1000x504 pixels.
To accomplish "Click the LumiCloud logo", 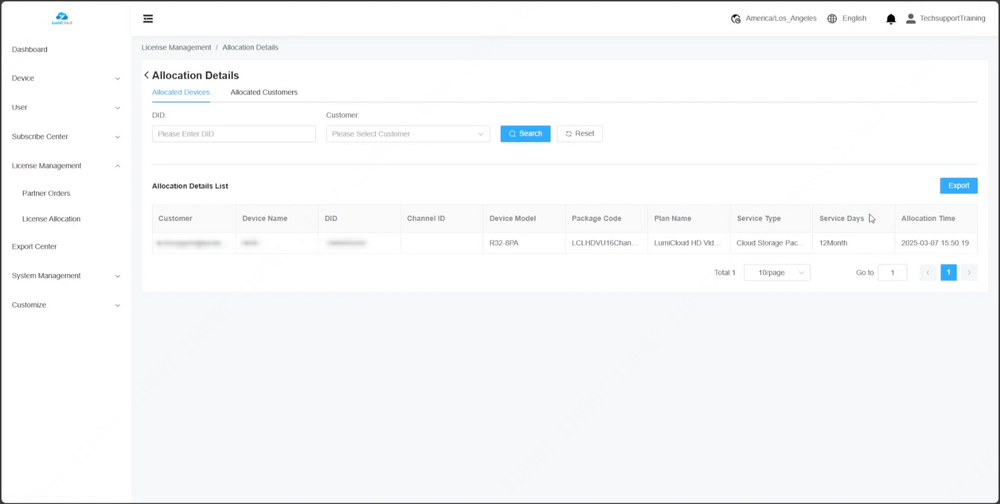I will point(62,19).
